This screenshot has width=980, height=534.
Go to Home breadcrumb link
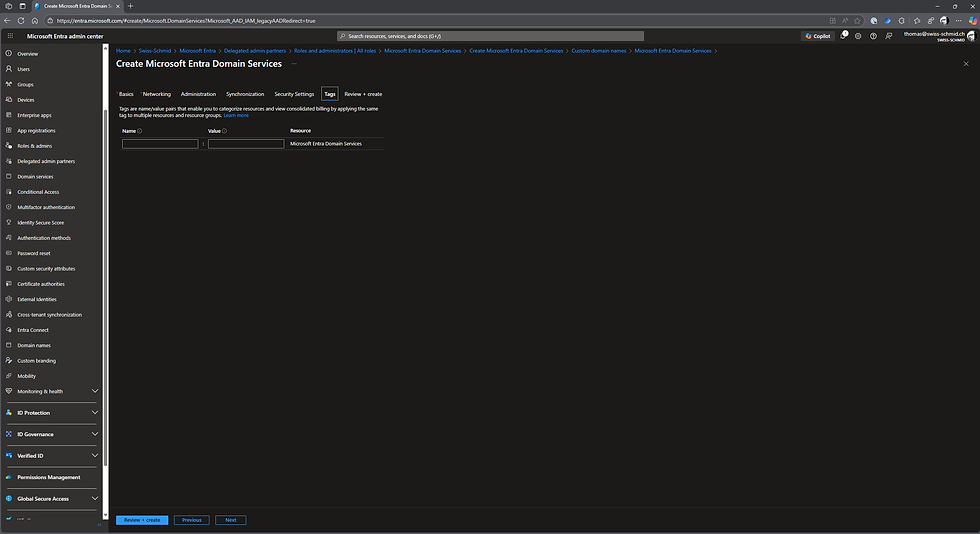[123, 51]
